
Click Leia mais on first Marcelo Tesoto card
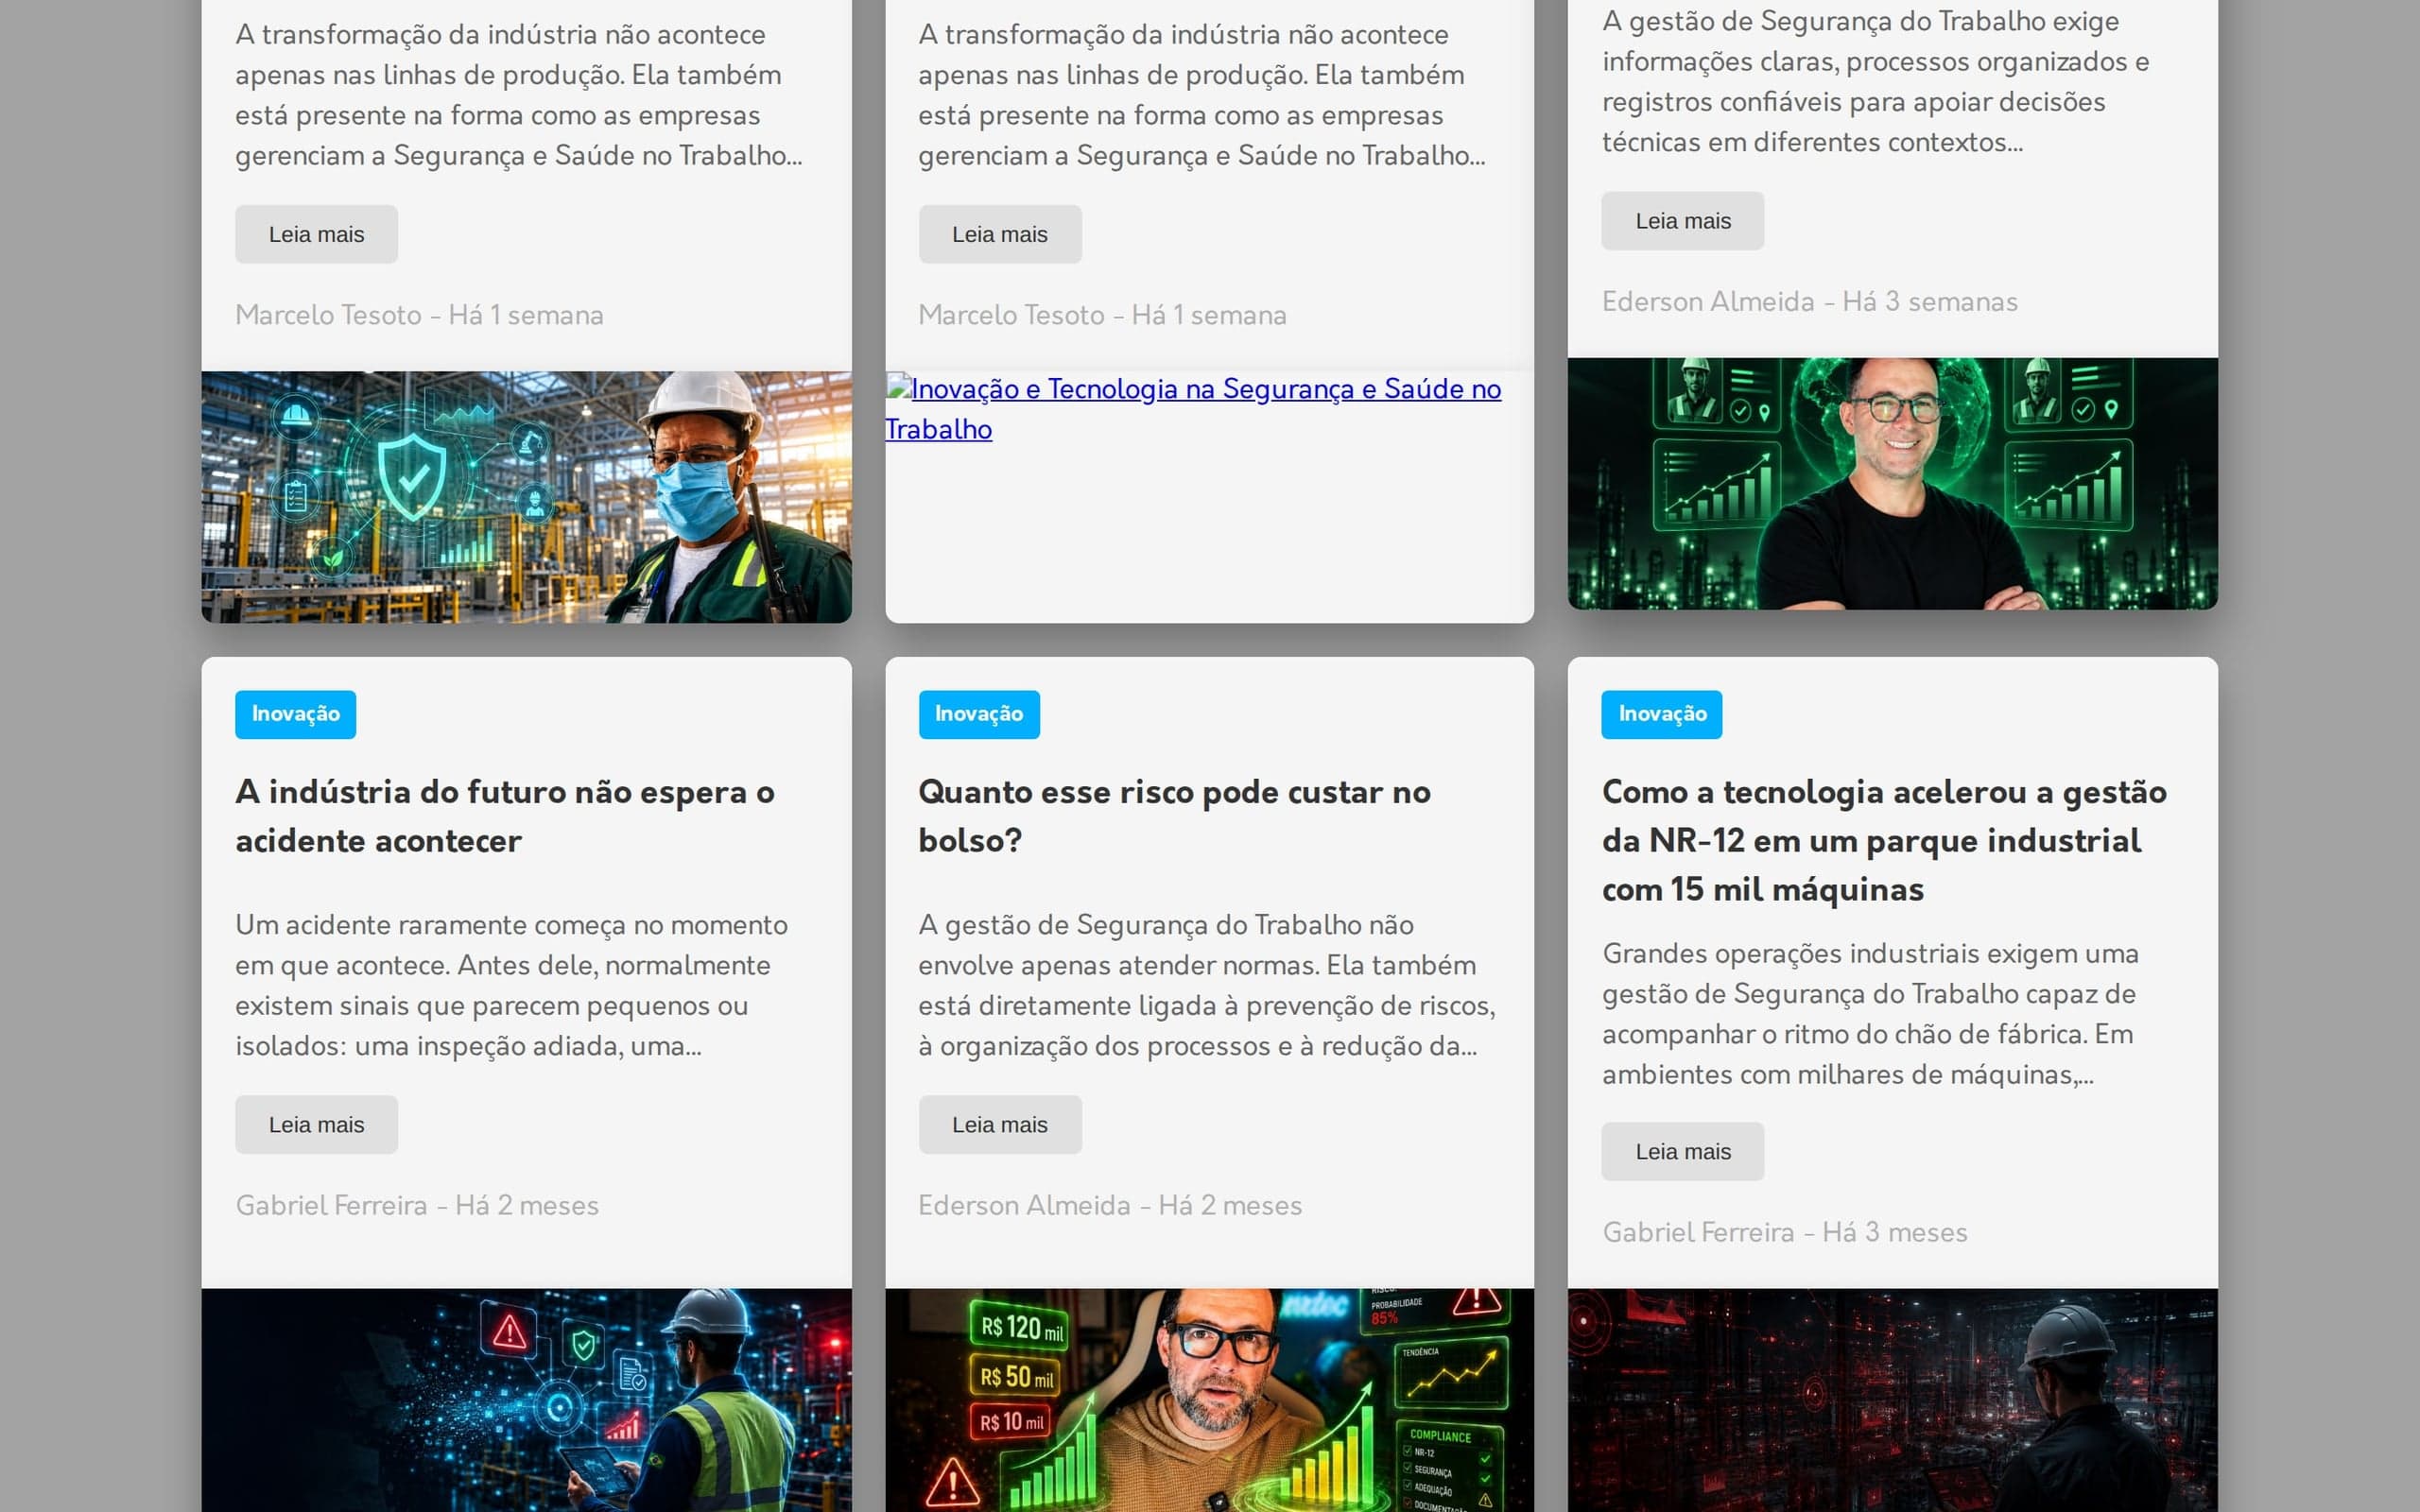point(316,234)
